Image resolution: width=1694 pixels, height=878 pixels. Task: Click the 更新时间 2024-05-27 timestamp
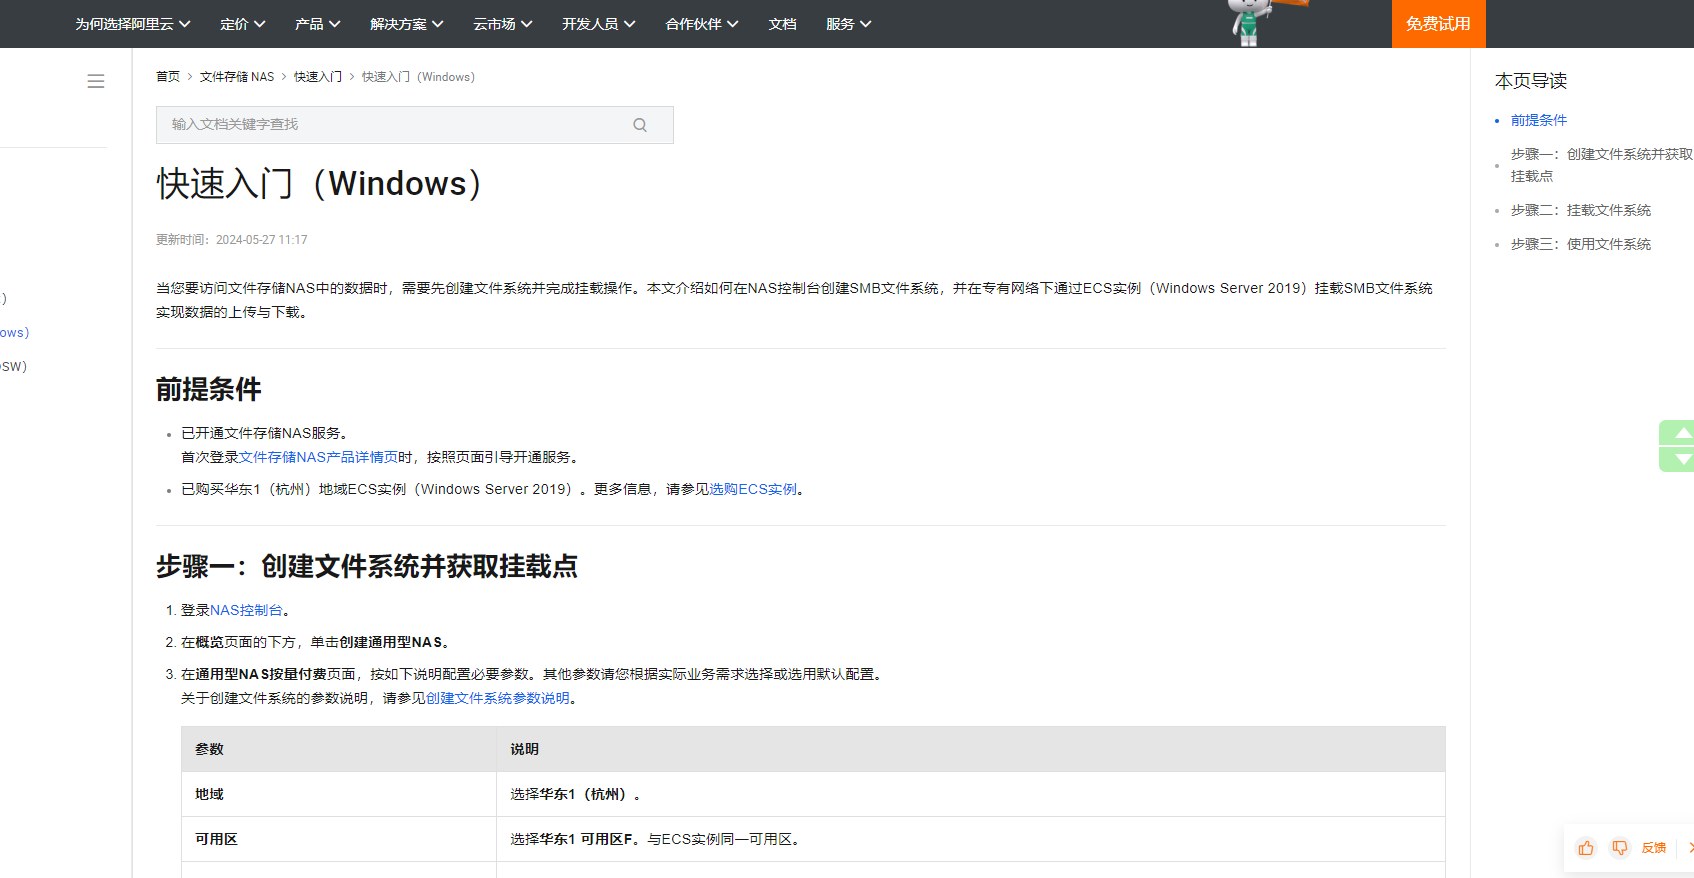(232, 240)
